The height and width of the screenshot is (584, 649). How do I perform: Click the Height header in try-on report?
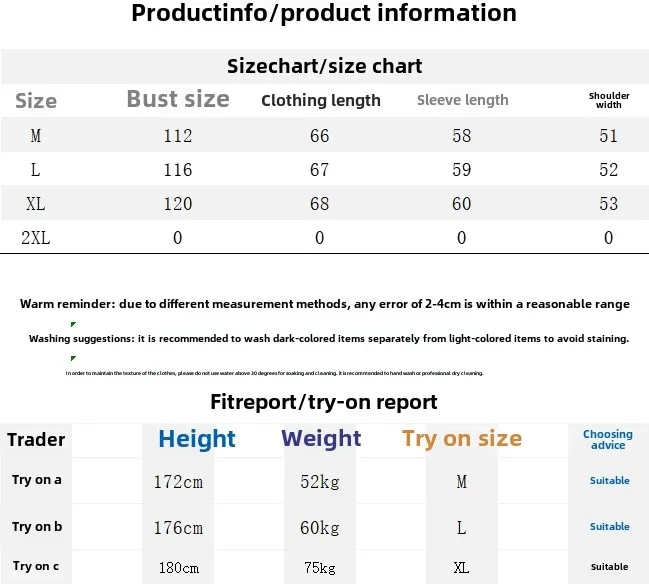197,439
